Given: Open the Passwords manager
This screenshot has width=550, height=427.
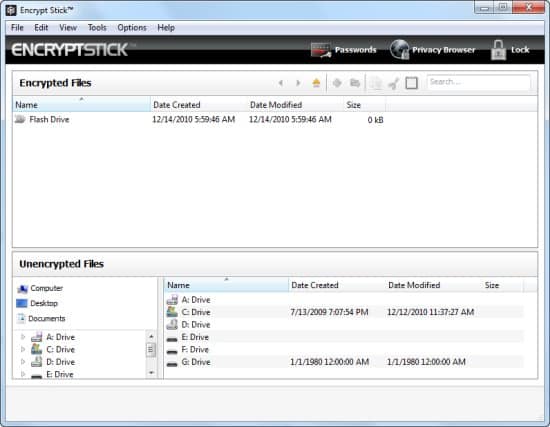Looking at the screenshot, I should [343, 50].
